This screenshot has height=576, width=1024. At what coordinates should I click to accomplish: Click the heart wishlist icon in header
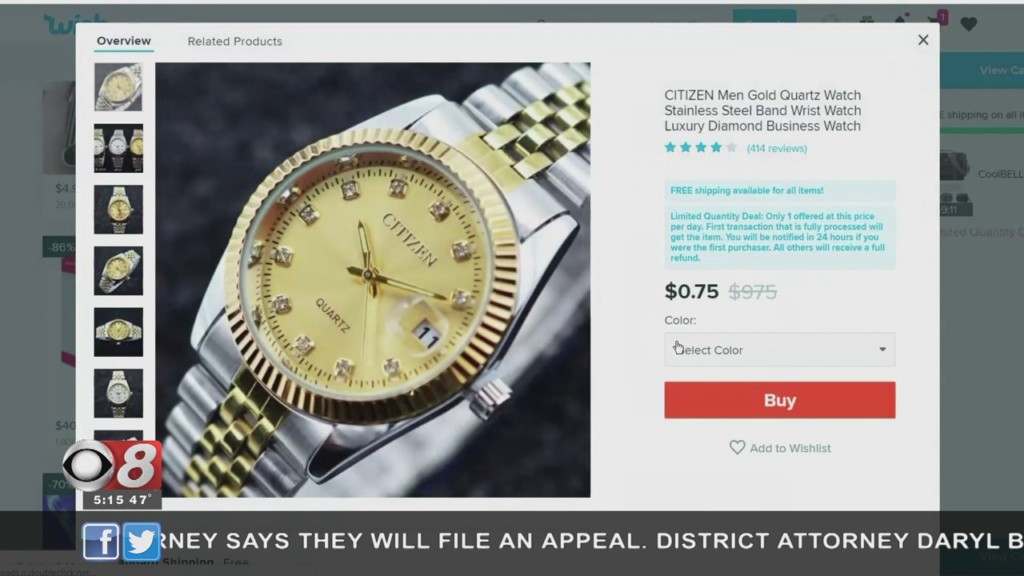coord(968,24)
